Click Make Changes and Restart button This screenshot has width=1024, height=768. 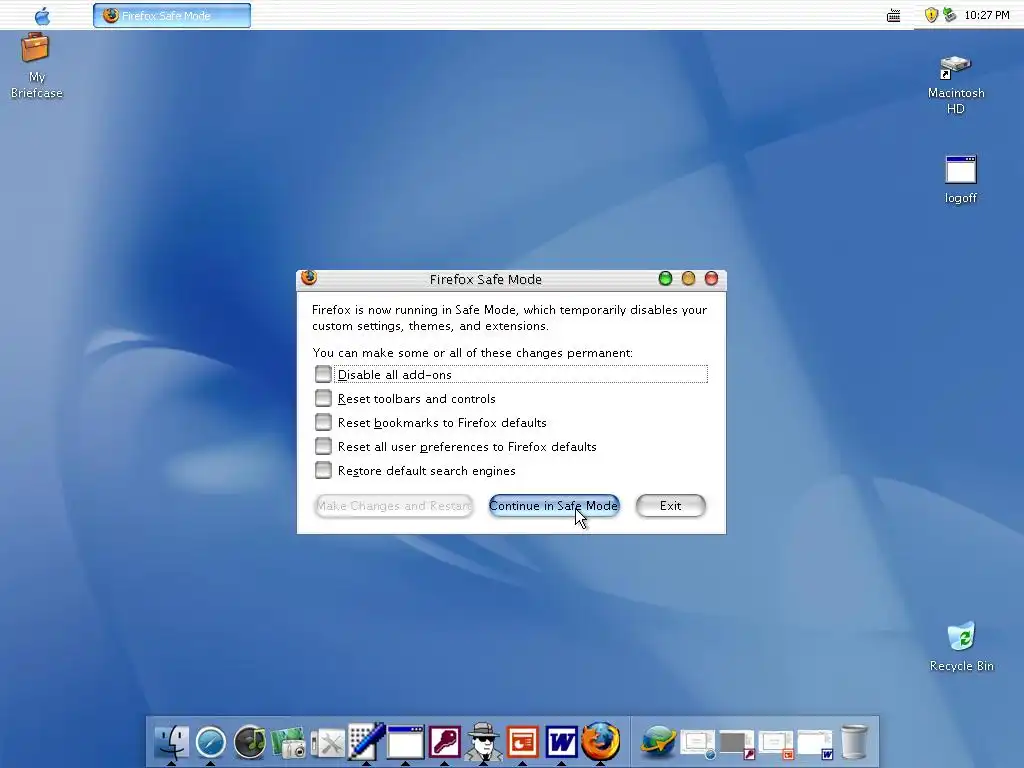(x=394, y=505)
